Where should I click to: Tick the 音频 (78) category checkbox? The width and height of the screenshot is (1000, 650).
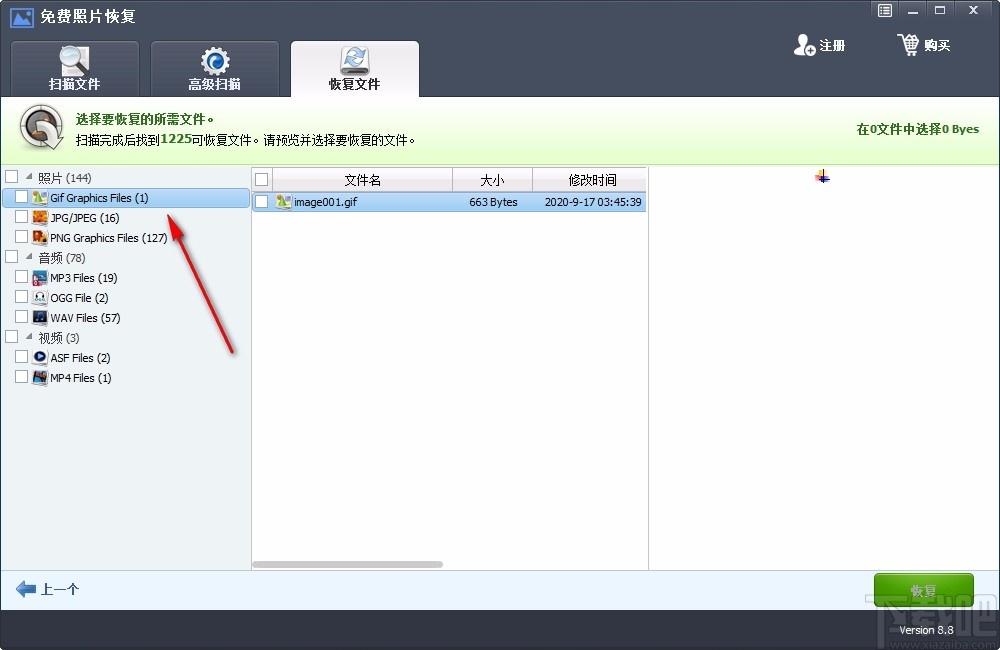click(x=11, y=256)
